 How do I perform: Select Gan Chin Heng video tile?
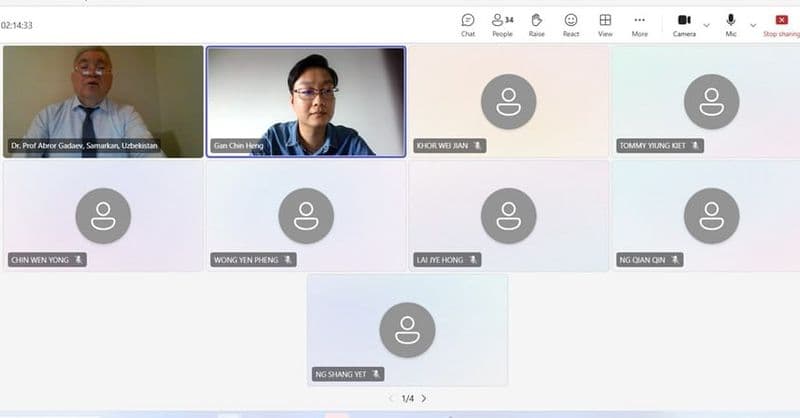(306, 102)
